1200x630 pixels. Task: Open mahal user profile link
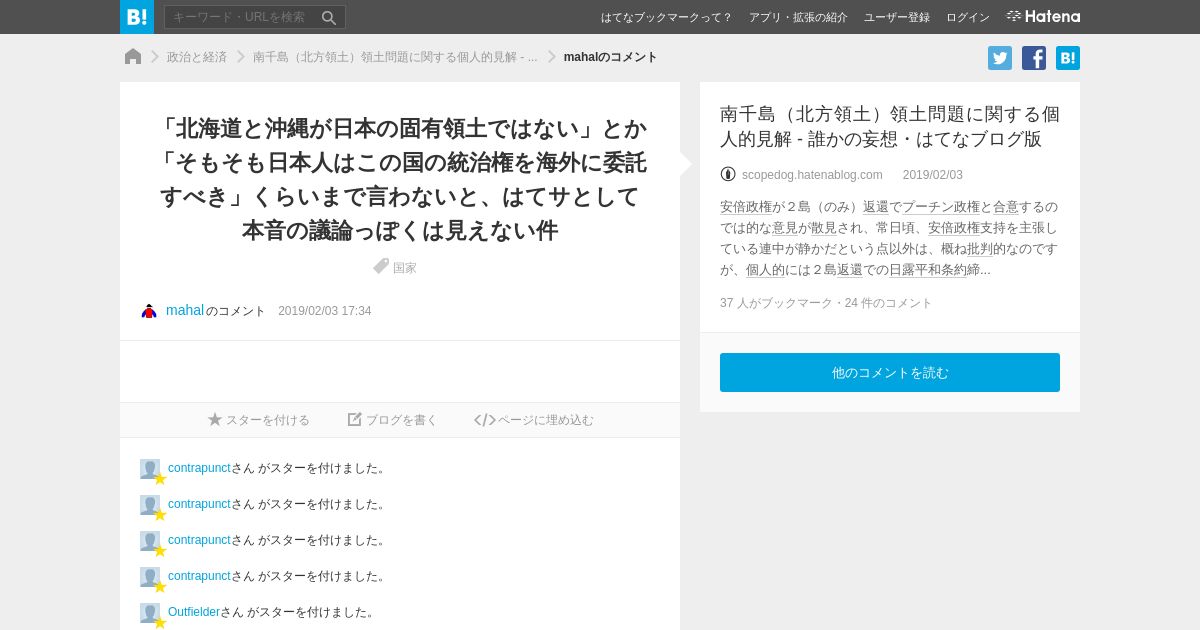click(185, 310)
